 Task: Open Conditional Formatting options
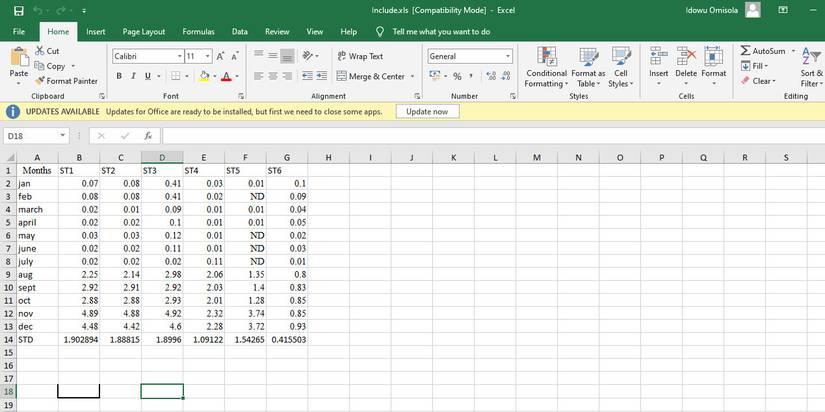[x=546, y=66]
